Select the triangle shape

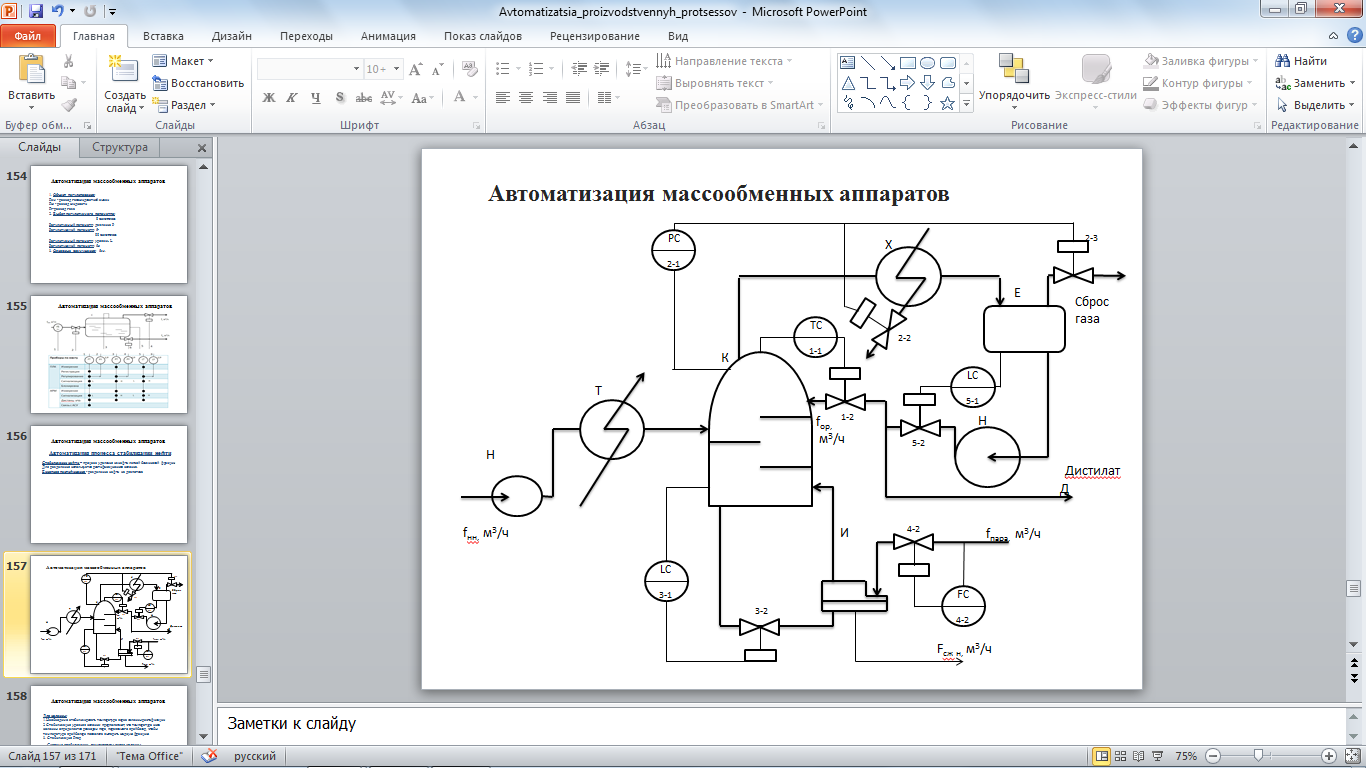[x=848, y=82]
